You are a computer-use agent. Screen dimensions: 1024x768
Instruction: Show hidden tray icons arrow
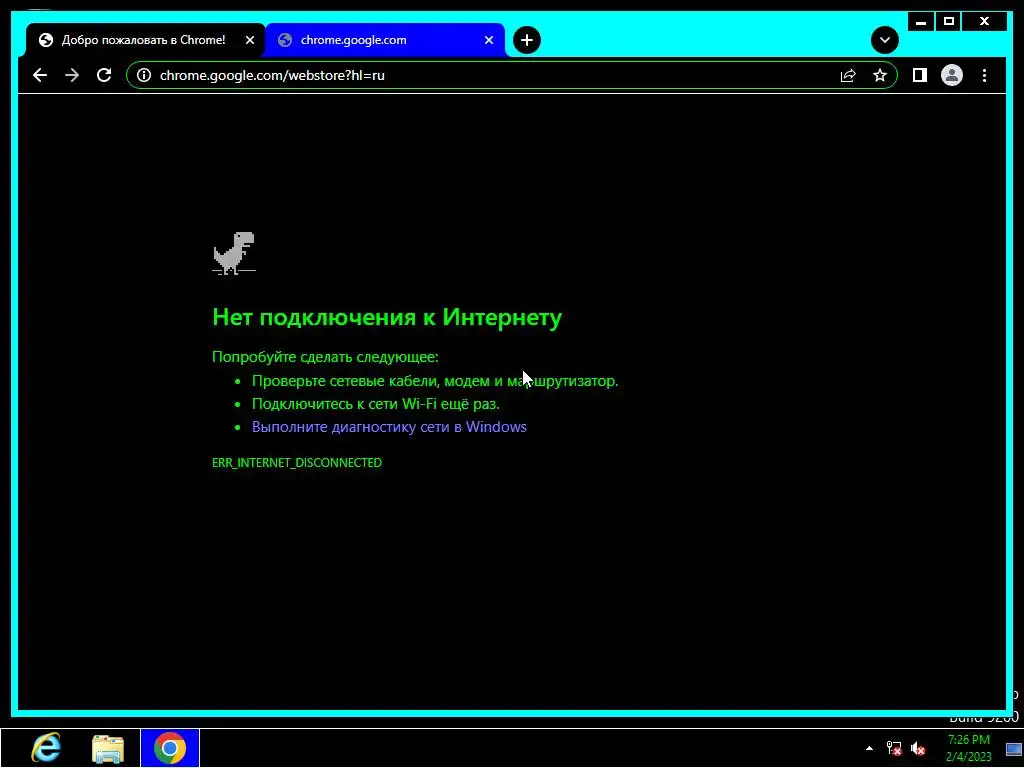click(869, 748)
